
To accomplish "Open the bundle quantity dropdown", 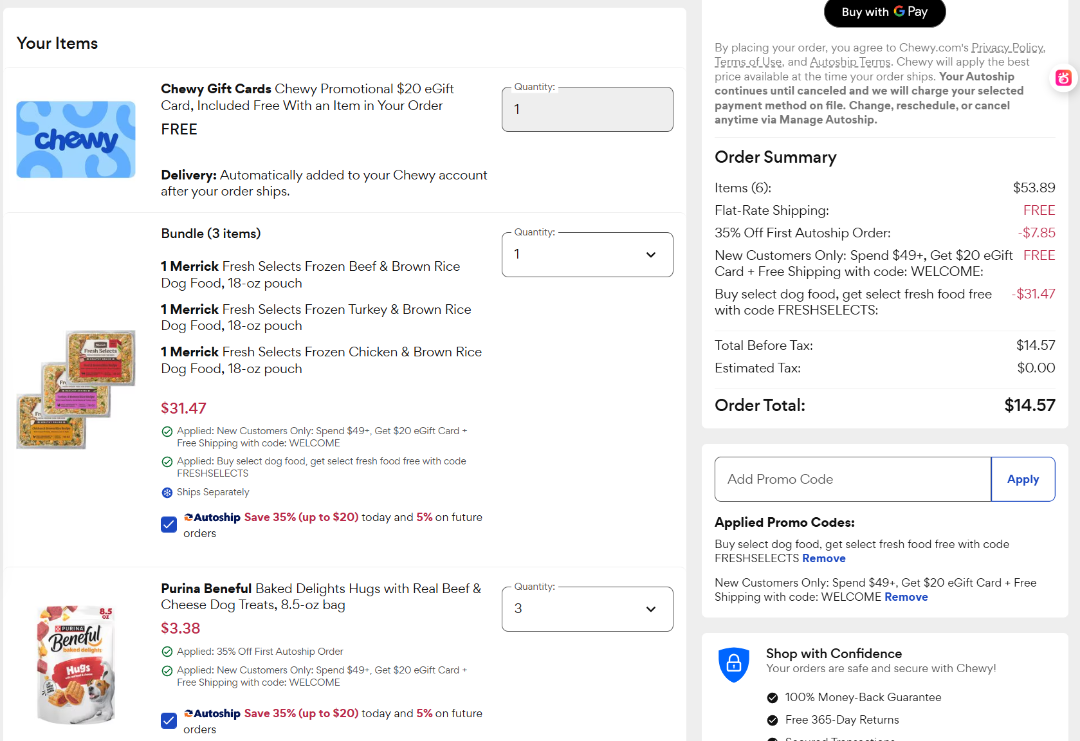I will pyautogui.click(x=588, y=255).
